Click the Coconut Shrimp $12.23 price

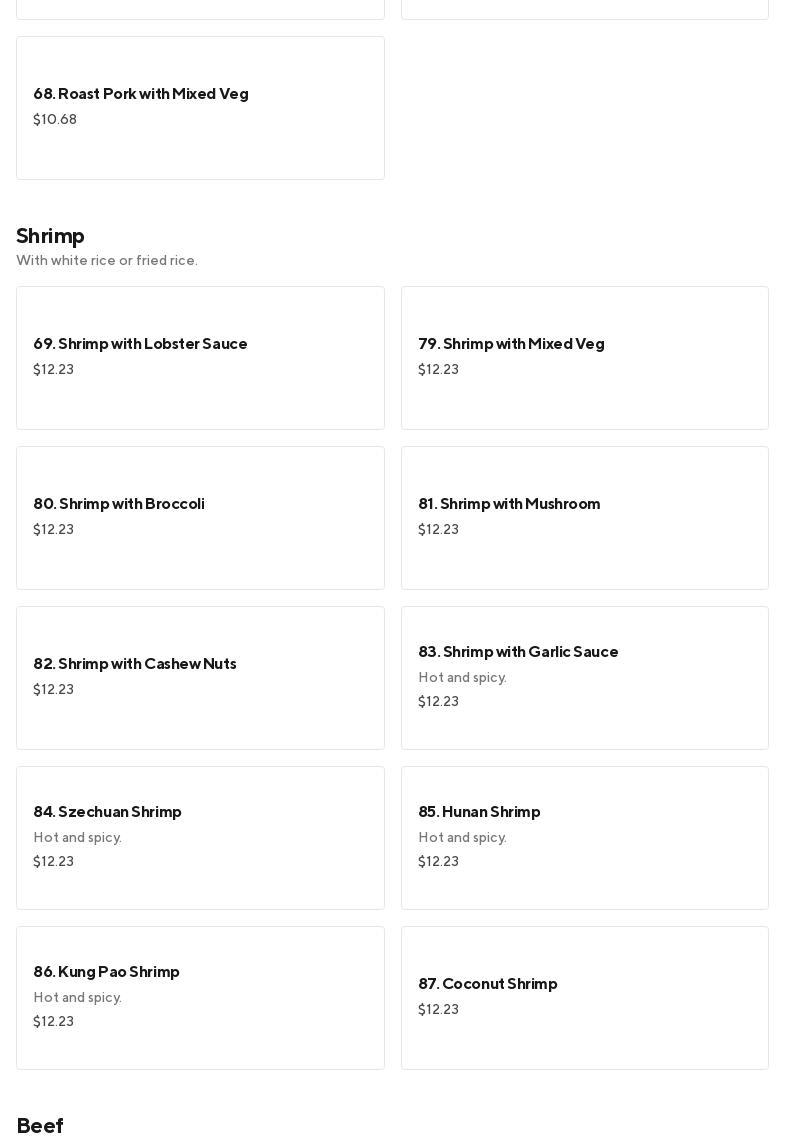[438, 1010]
